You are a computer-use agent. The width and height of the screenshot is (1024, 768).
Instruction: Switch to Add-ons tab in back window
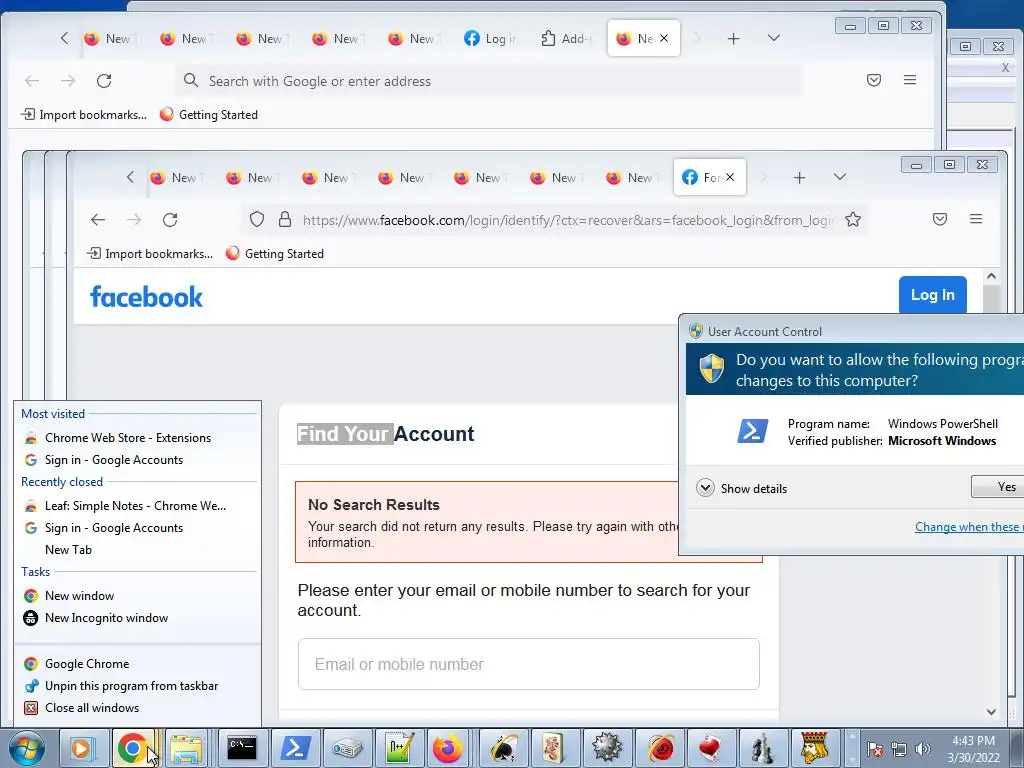568,39
